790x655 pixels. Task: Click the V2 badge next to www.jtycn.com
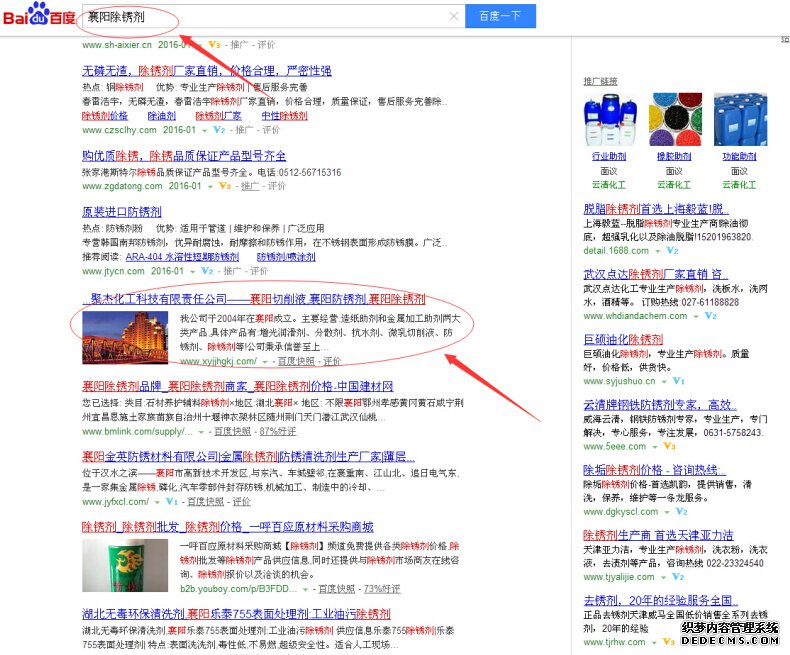(207, 271)
